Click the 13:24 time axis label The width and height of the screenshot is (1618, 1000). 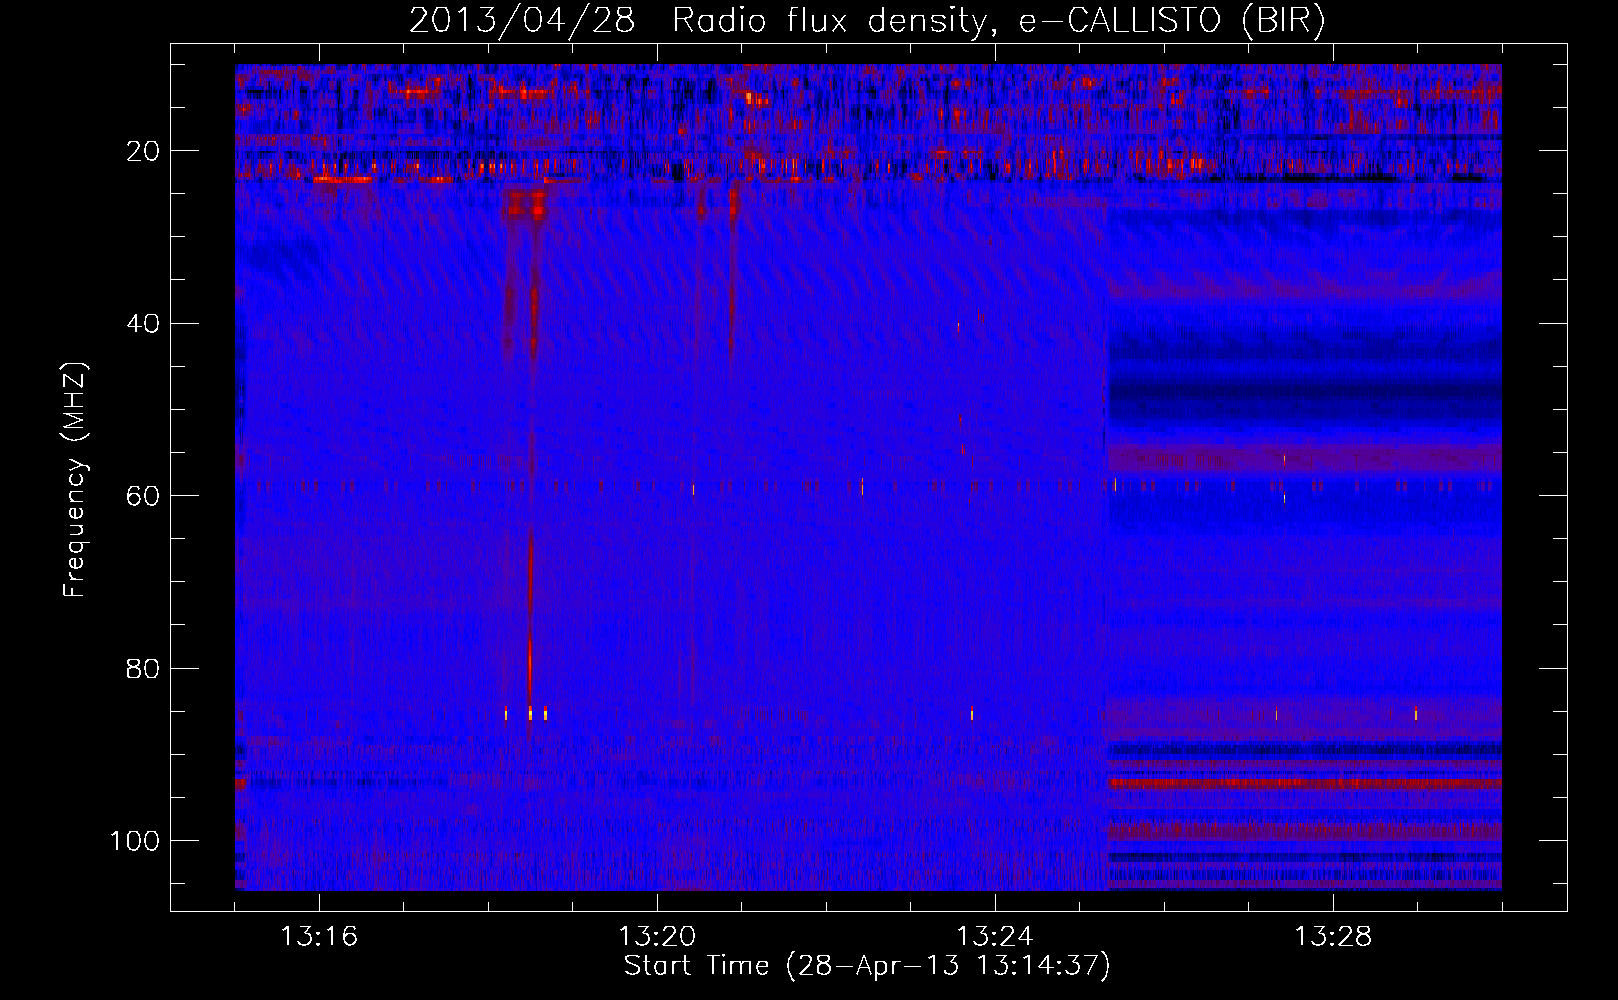coord(995,937)
